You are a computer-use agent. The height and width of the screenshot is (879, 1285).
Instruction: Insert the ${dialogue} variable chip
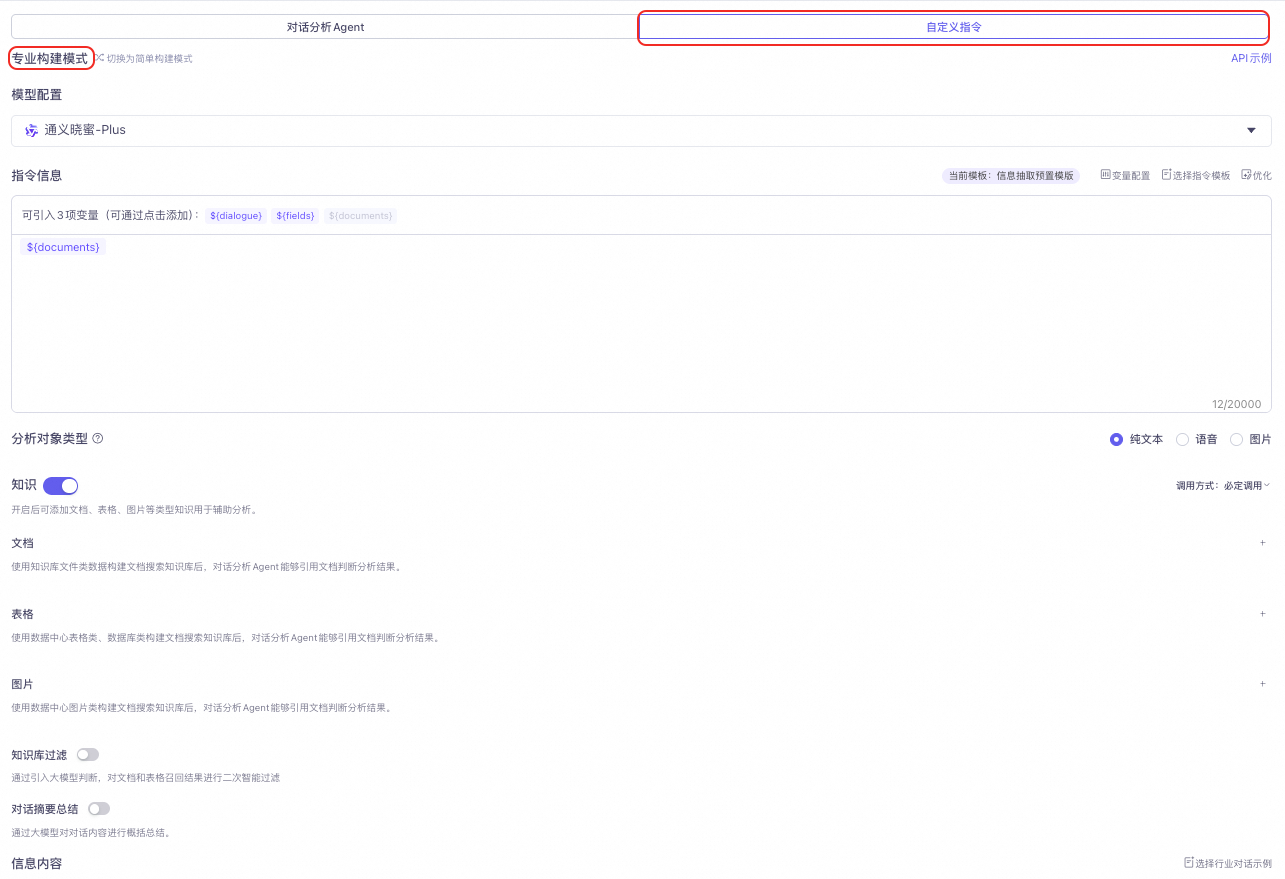(x=236, y=216)
